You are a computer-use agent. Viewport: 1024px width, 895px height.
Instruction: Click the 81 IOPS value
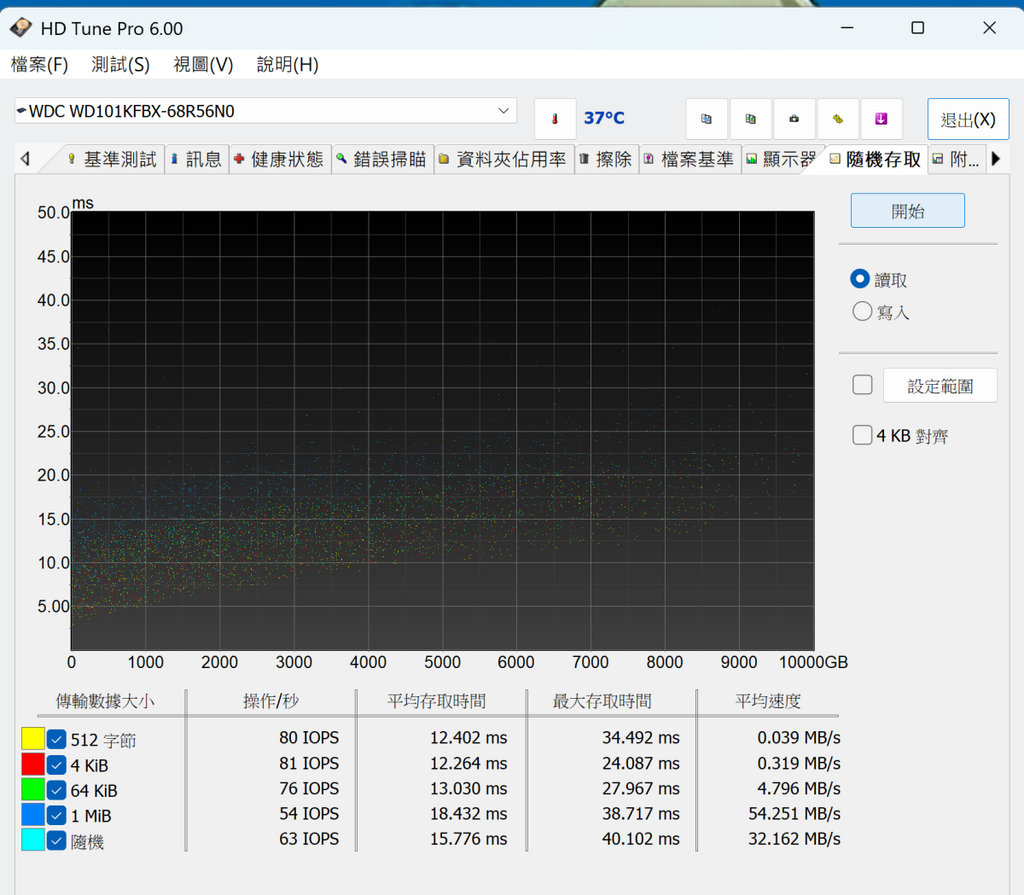pyautogui.click(x=309, y=763)
